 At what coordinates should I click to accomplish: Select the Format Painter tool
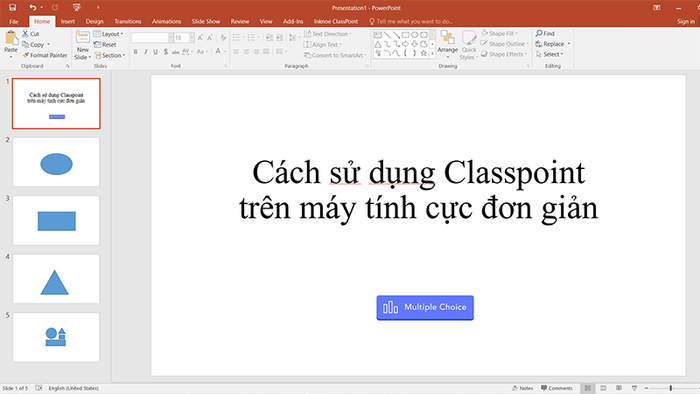[x=45, y=55]
